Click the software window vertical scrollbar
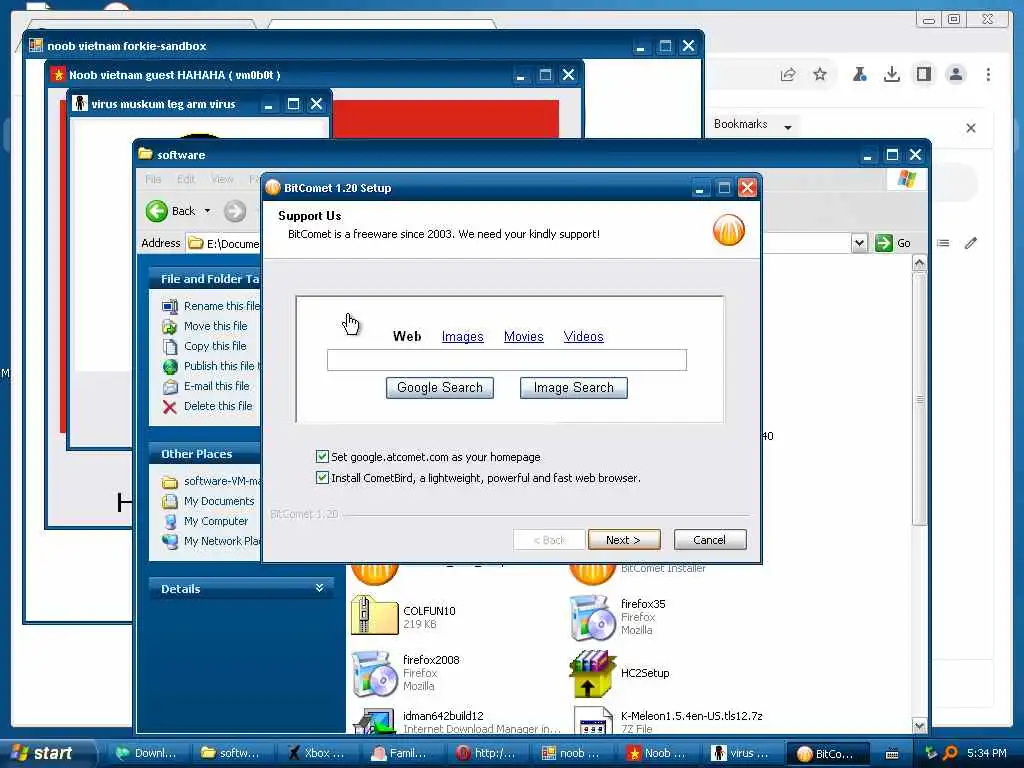Screen dimensions: 1024x768 920,399
